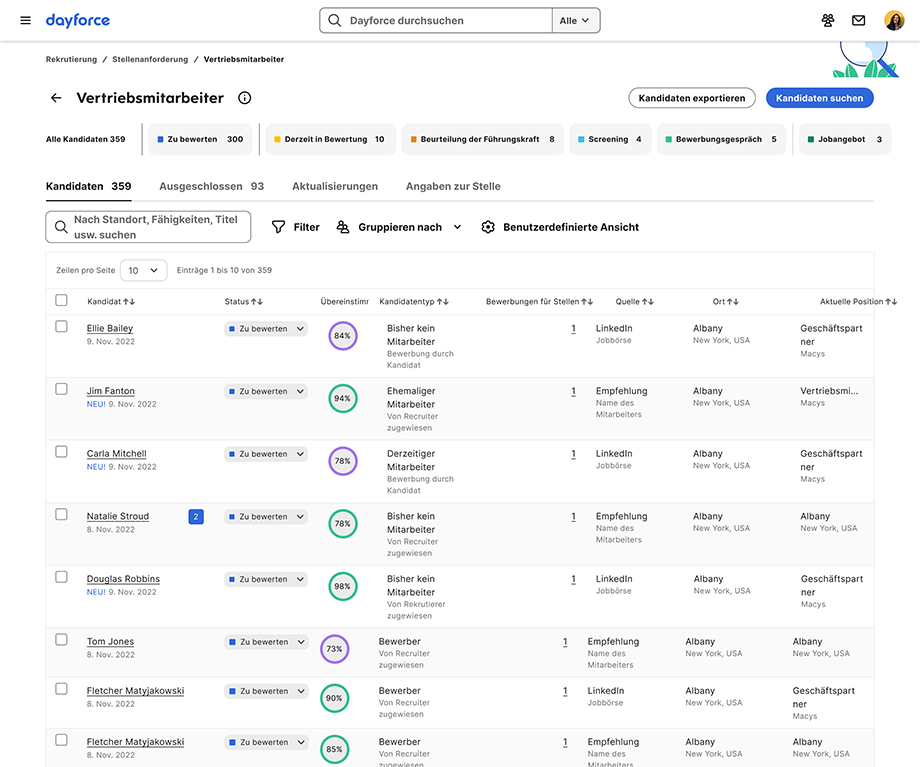Screen dimensions: 920x767
Task: Check the select-all candidates checkbox
Action: [x=61, y=299]
